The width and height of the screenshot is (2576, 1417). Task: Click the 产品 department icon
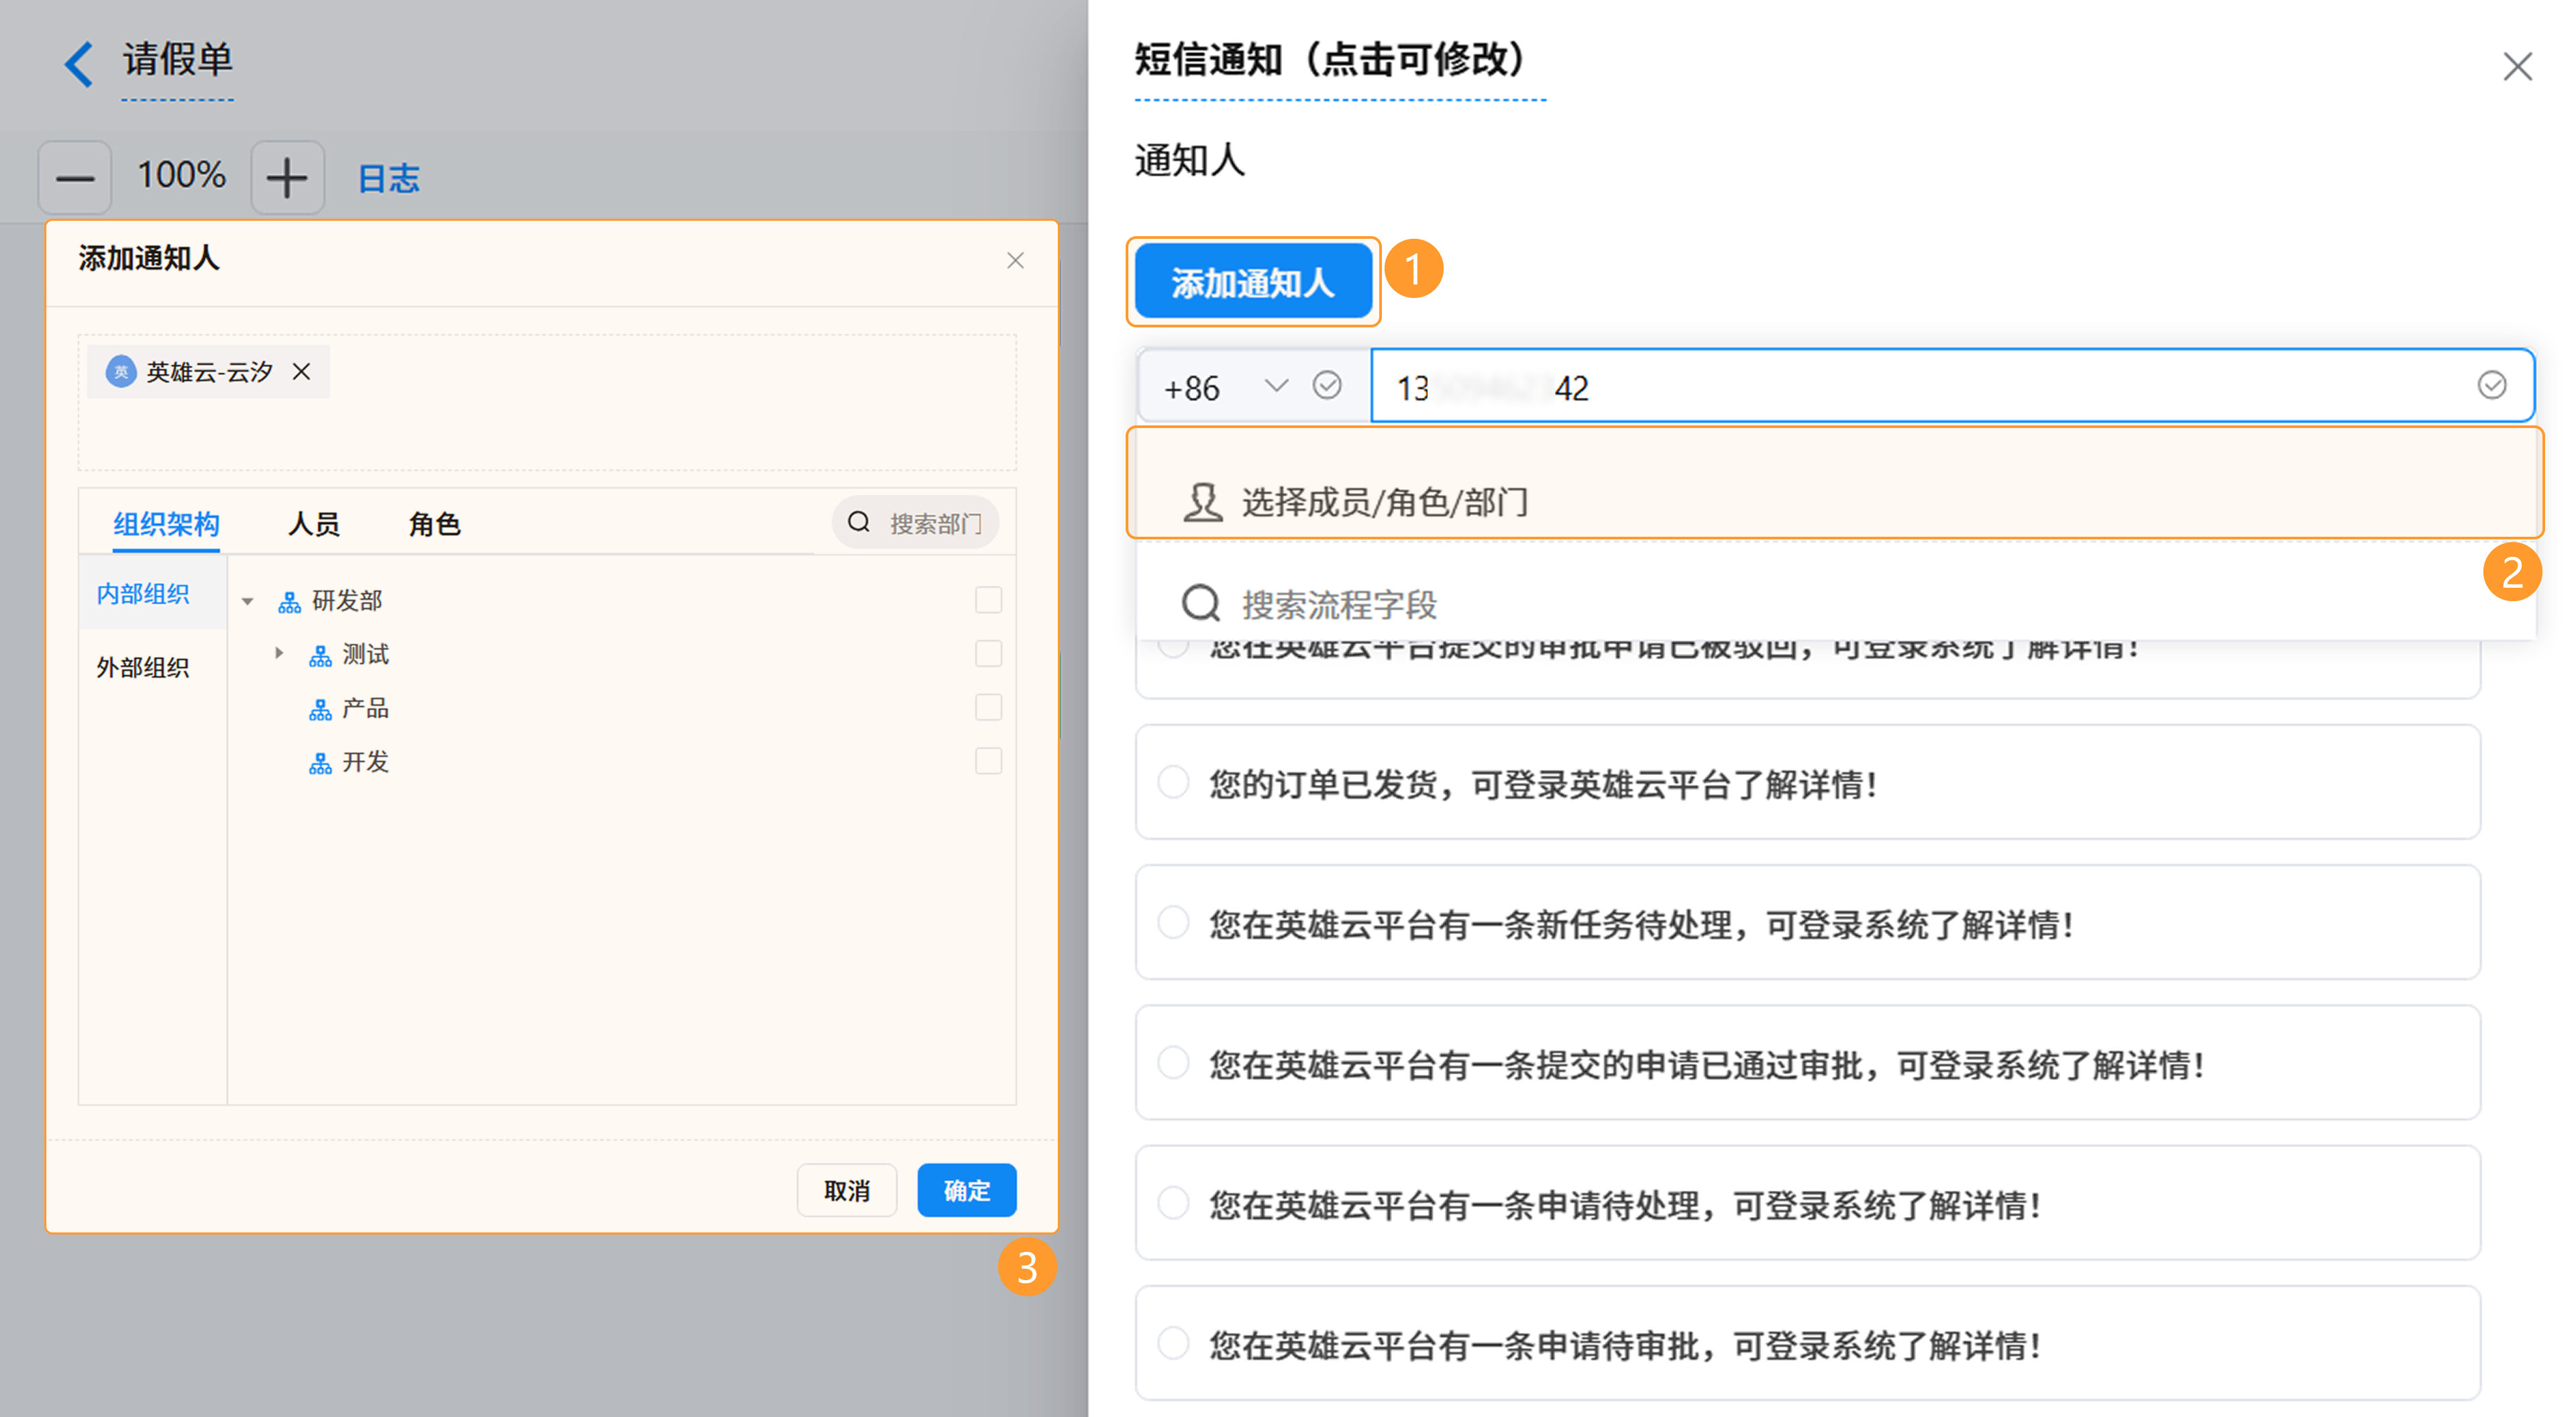320,710
